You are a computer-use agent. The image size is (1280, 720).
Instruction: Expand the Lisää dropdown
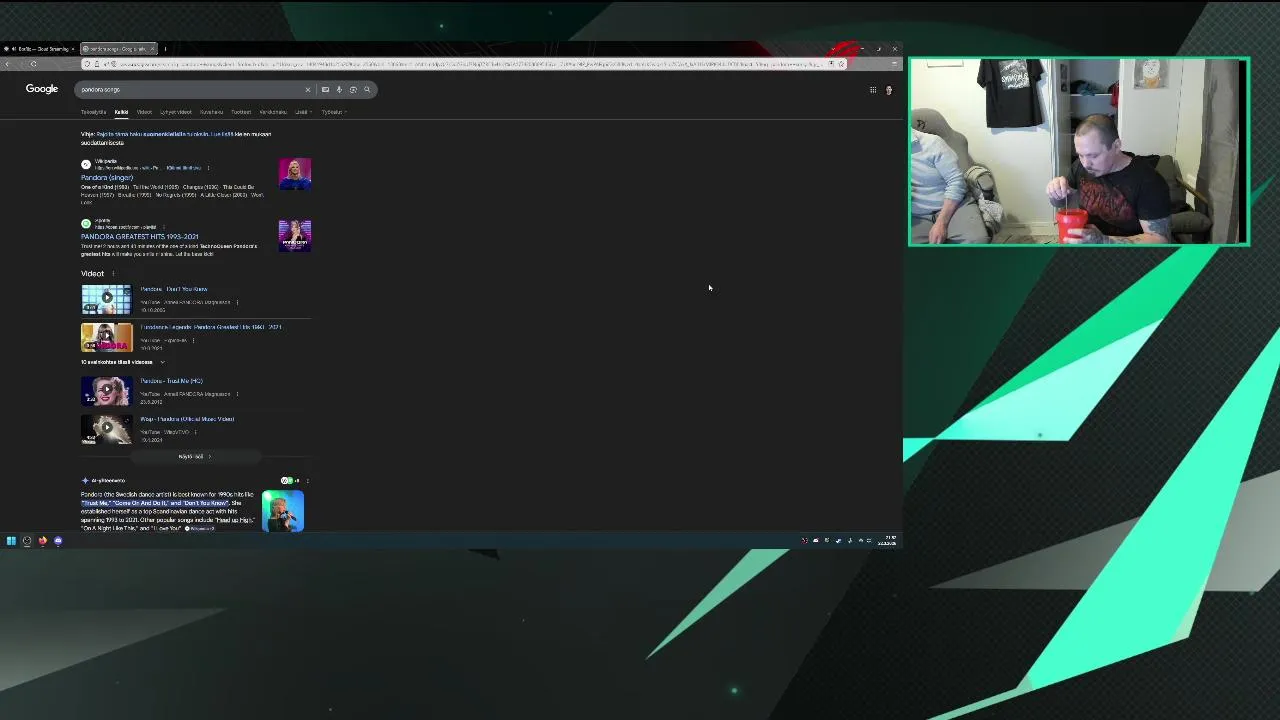click(x=303, y=112)
